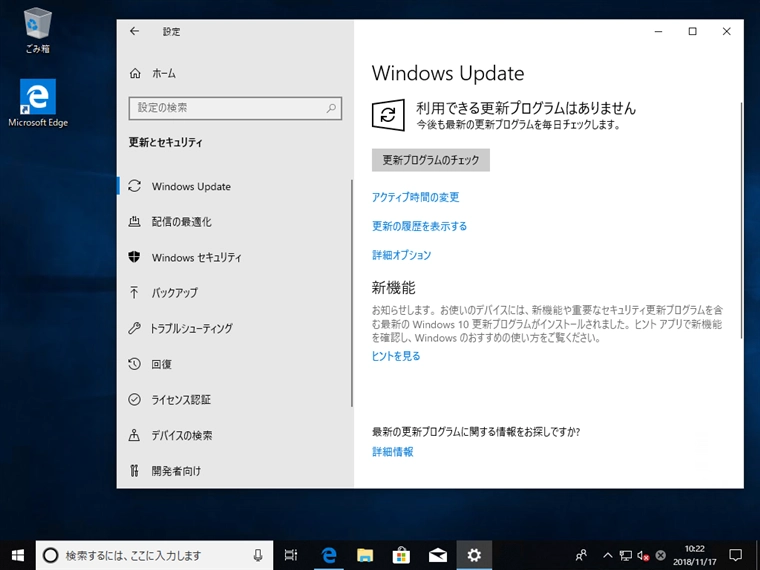Launch Edge from the taskbar

(329, 555)
